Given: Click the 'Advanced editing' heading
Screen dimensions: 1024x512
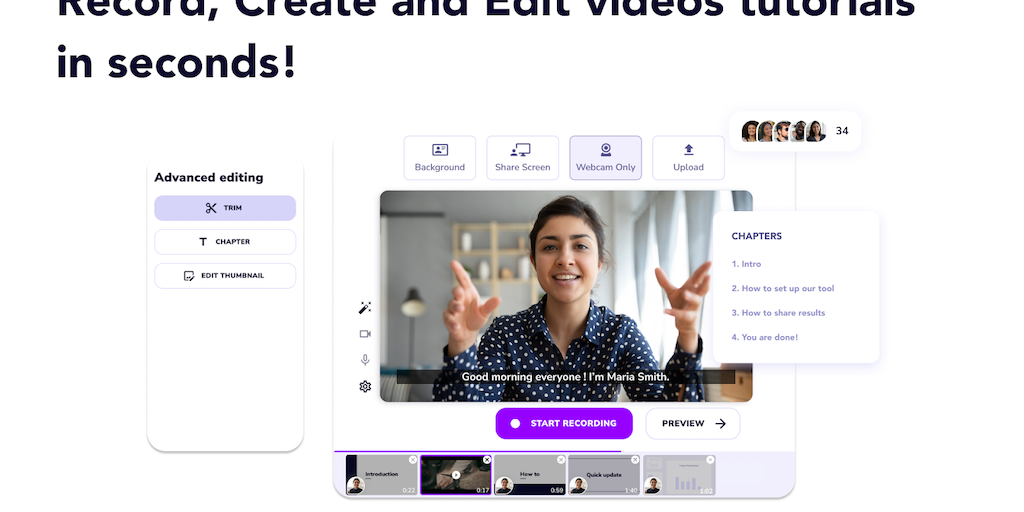Looking at the screenshot, I should (x=208, y=177).
